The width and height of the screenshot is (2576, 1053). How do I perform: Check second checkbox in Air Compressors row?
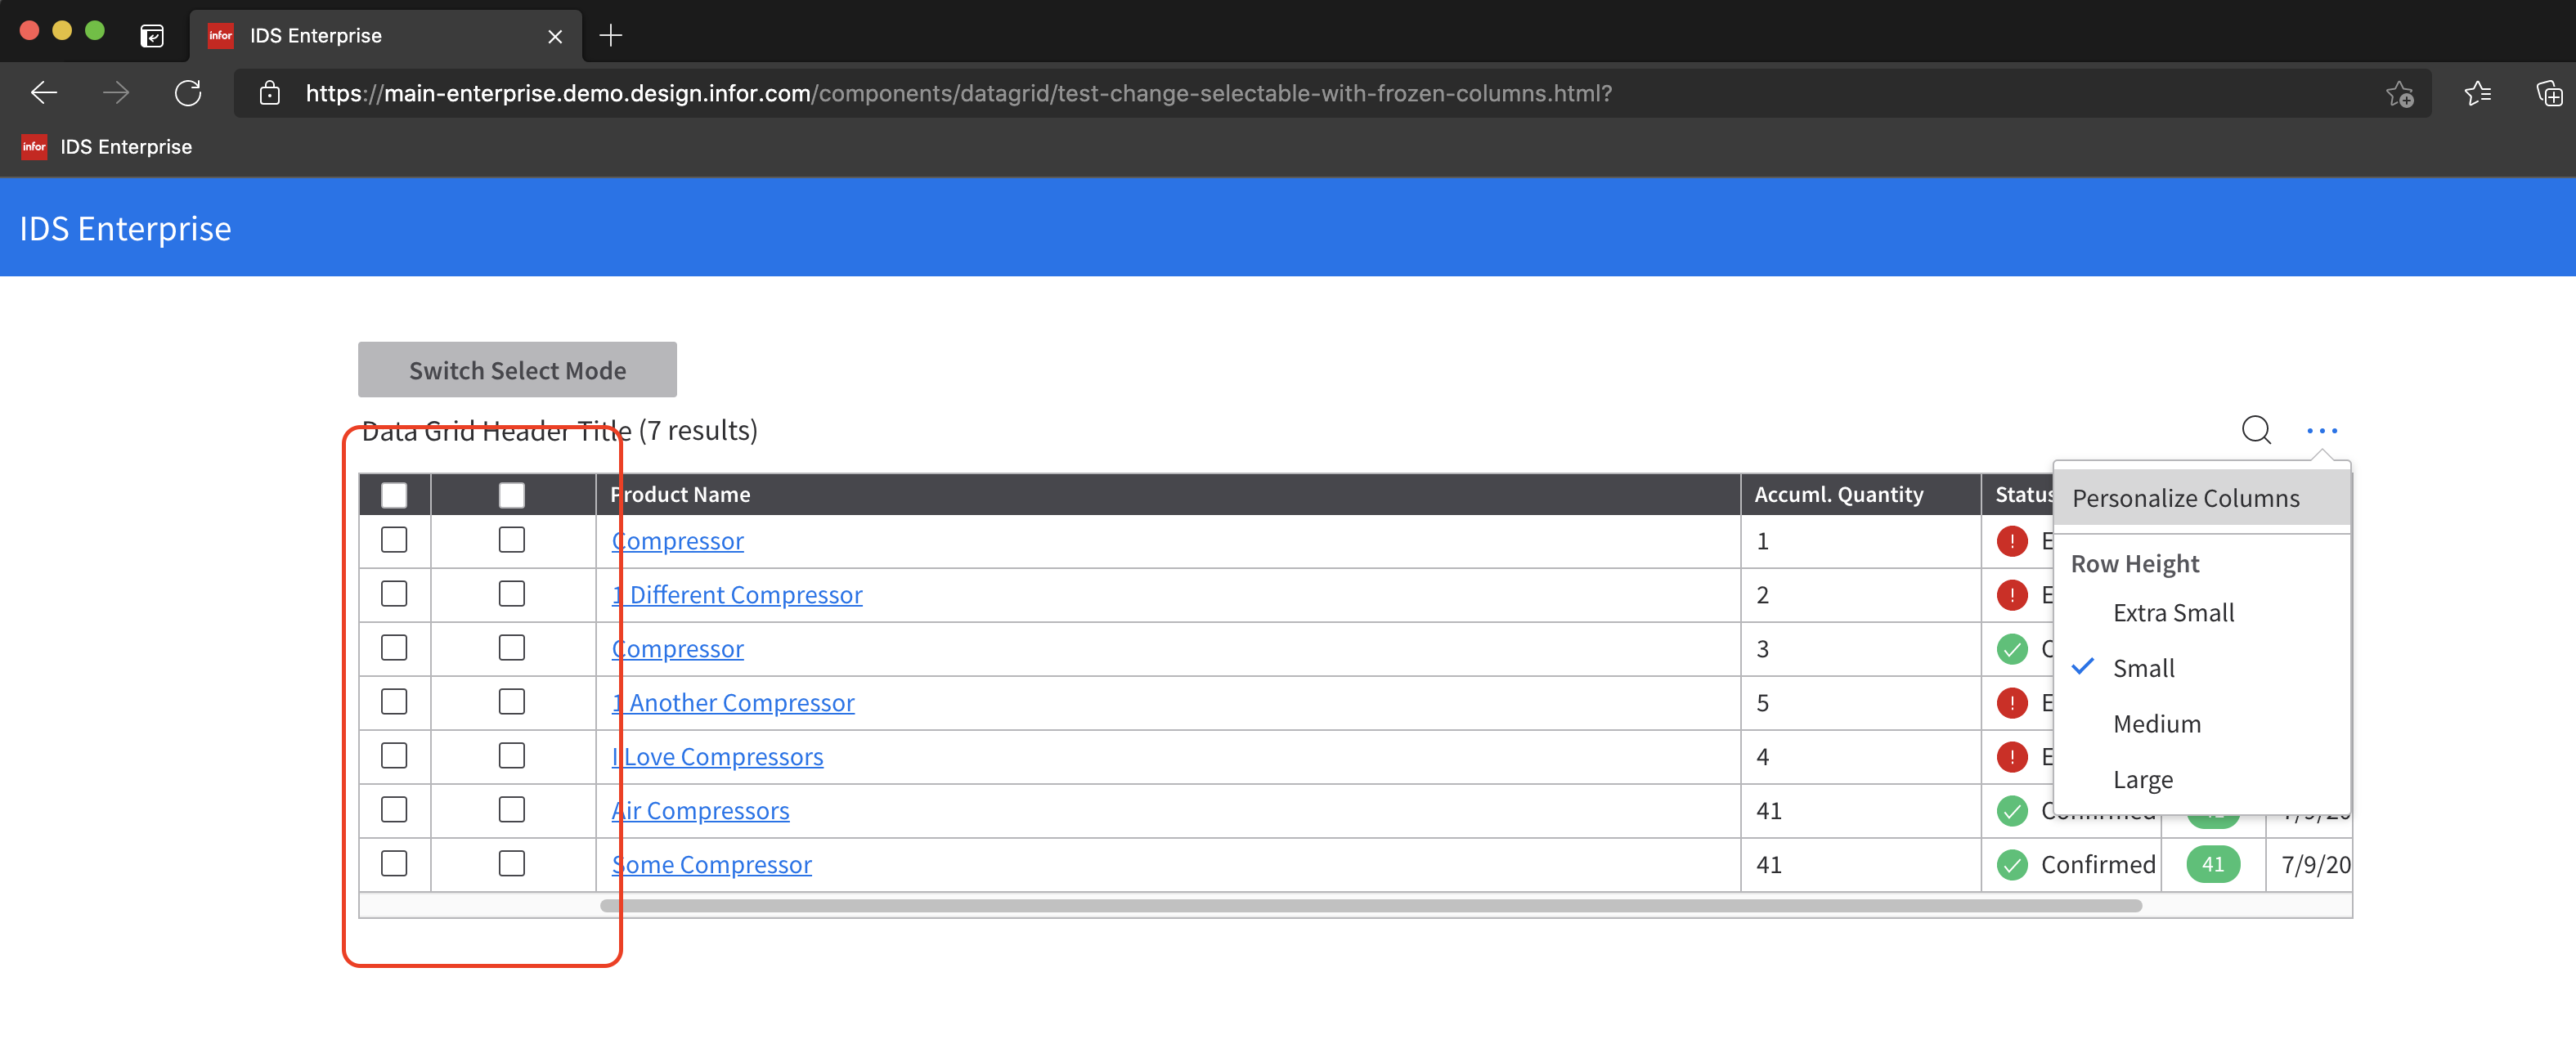[511, 810]
